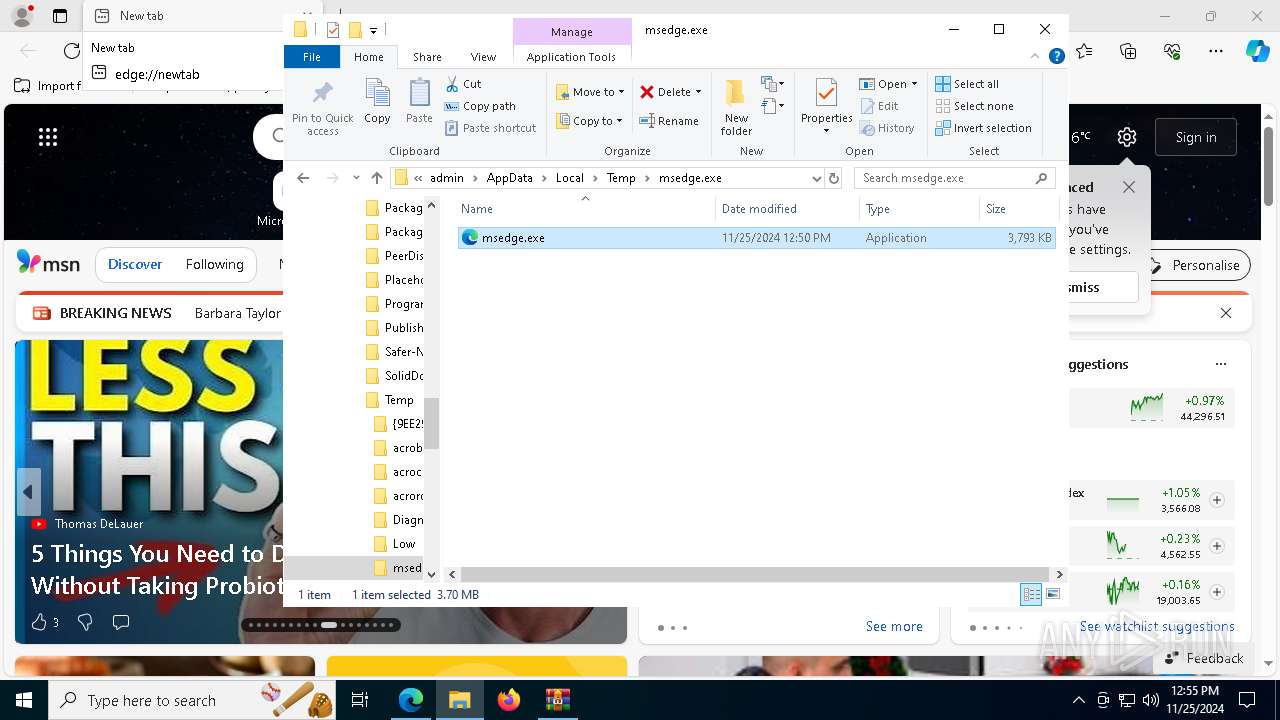Viewport: 1280px width, 720px height.
Task: Switch to the Share ribbon tab
Action: (427, 57)
